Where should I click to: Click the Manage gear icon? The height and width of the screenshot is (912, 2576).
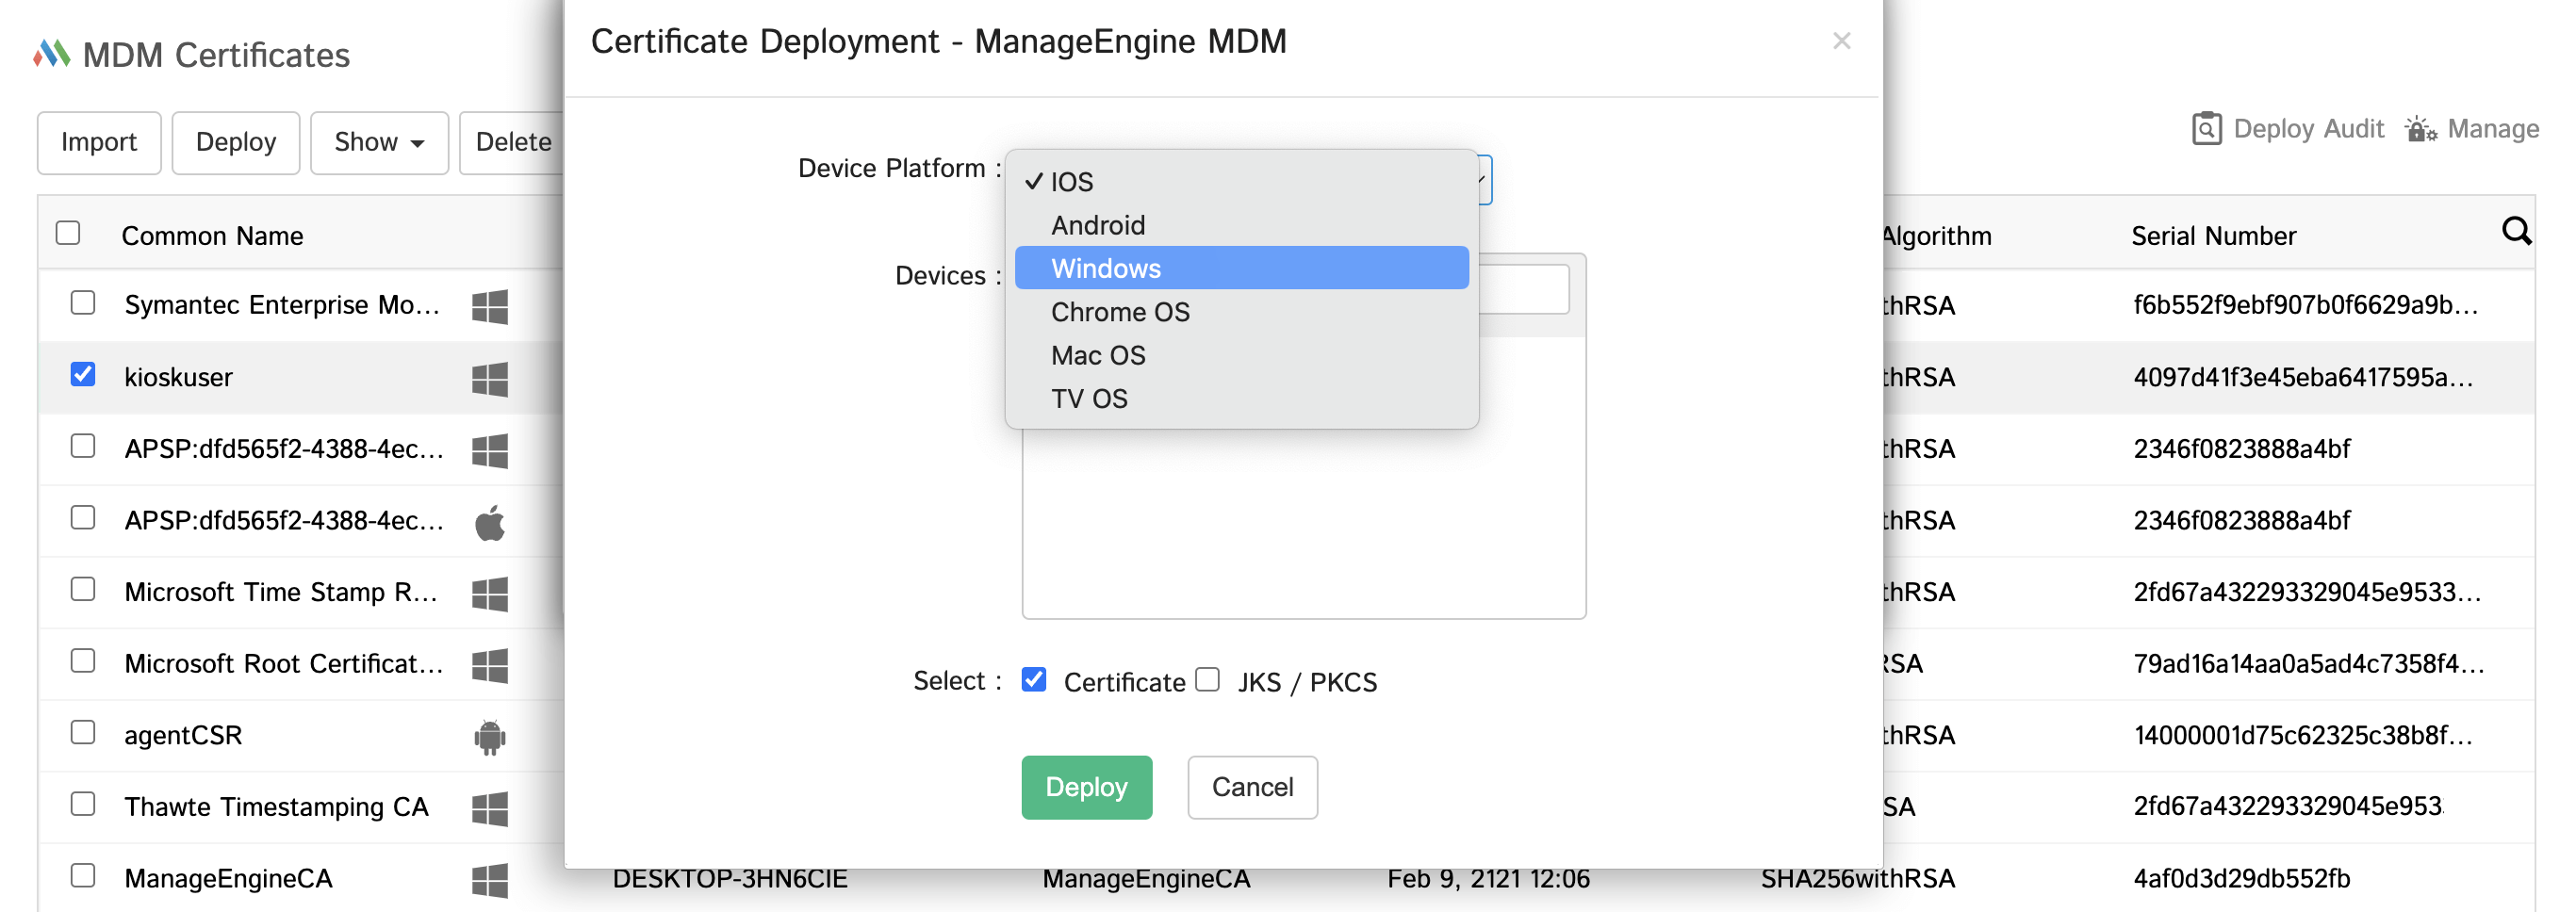point(2420,129)
